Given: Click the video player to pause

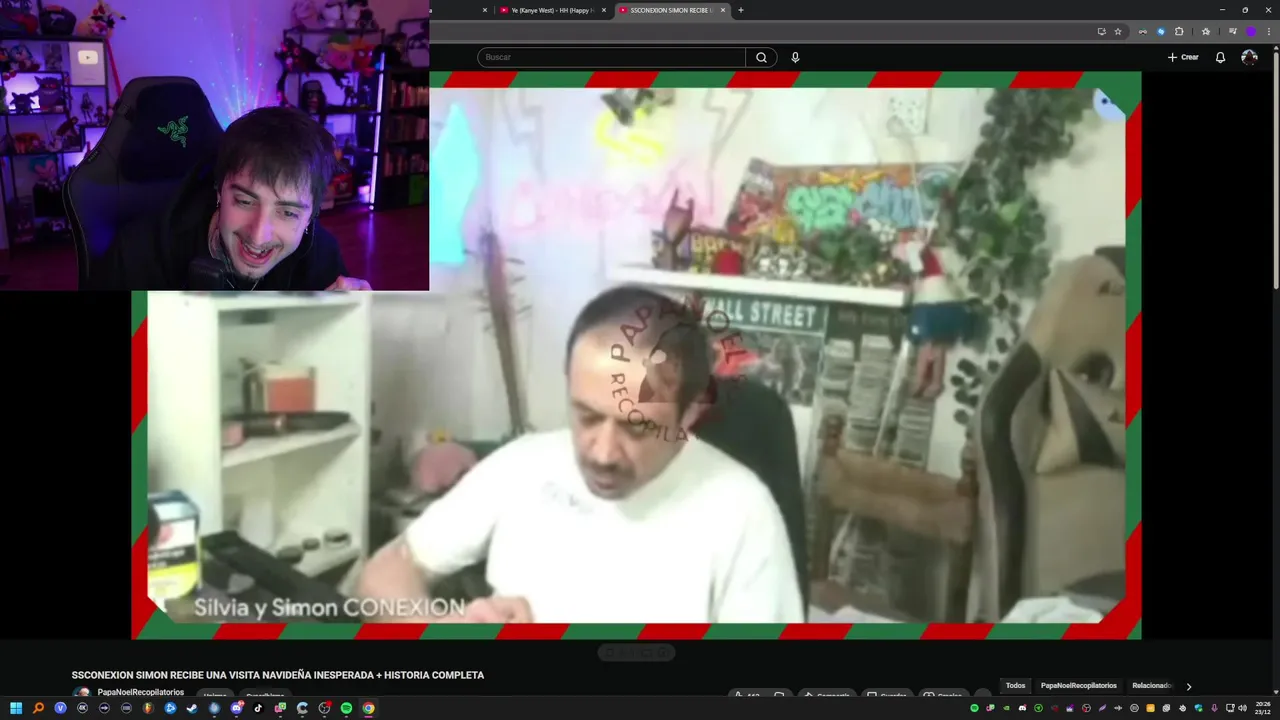Looking at the screenshot, I should pyautogui.click(x=636, y=355).
